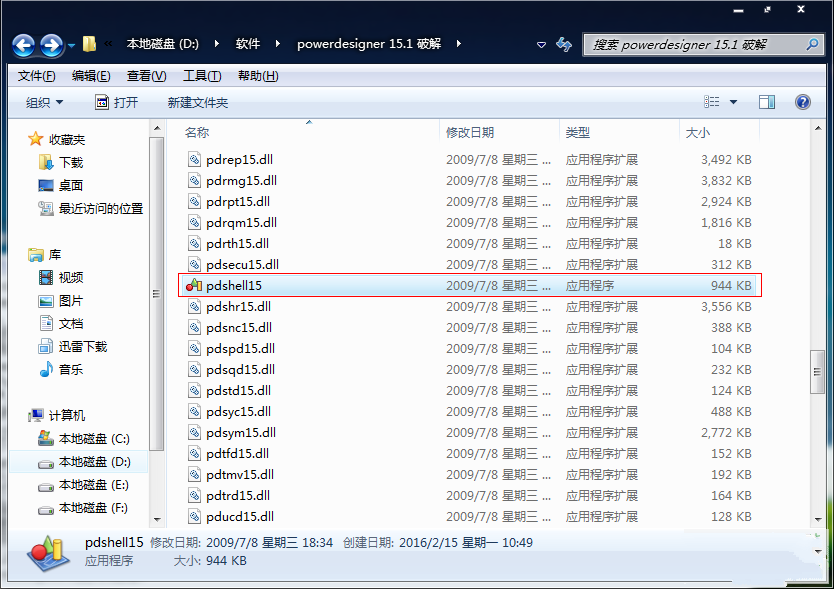This screenshot has width=834, height=589.
Task: Click the search powerdesigner 15.1 破解 box
Action: pos(702,45)
